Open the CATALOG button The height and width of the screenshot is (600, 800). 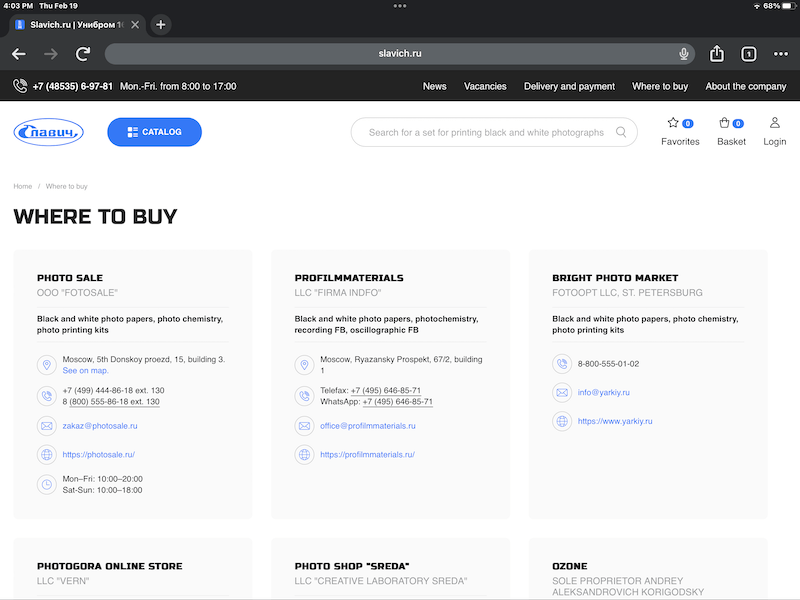pyautogui.click(x=154, y=132)
